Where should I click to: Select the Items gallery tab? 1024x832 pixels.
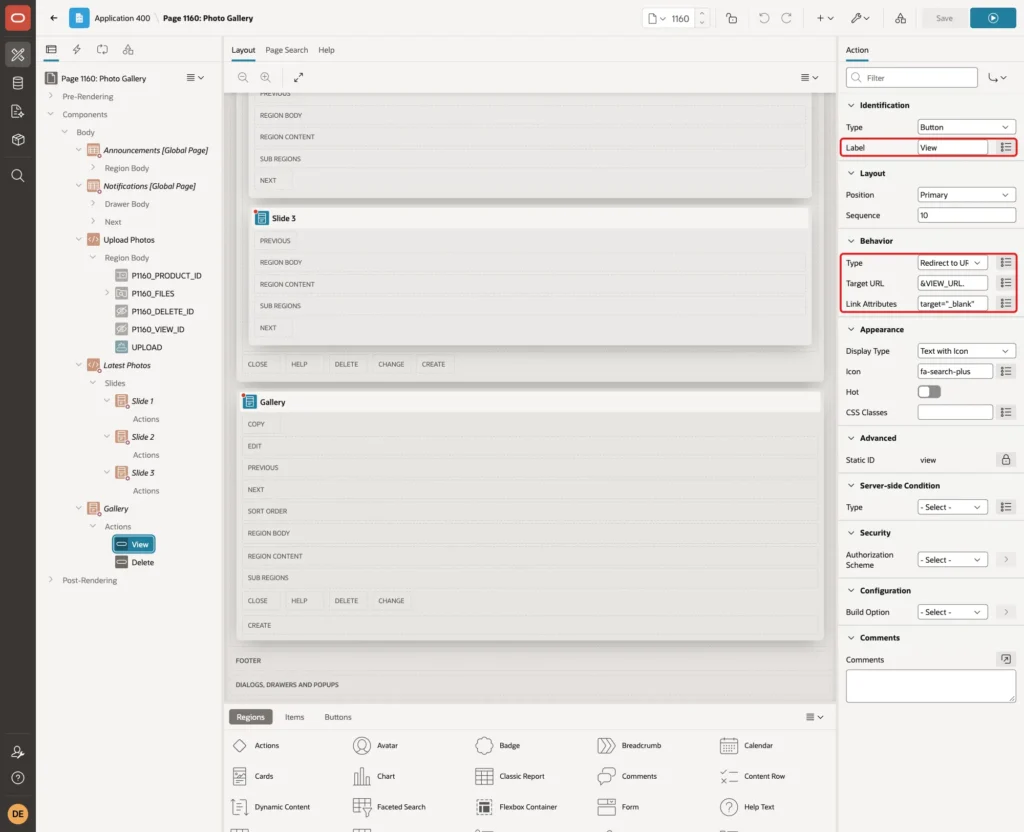[x=295, y=717]
